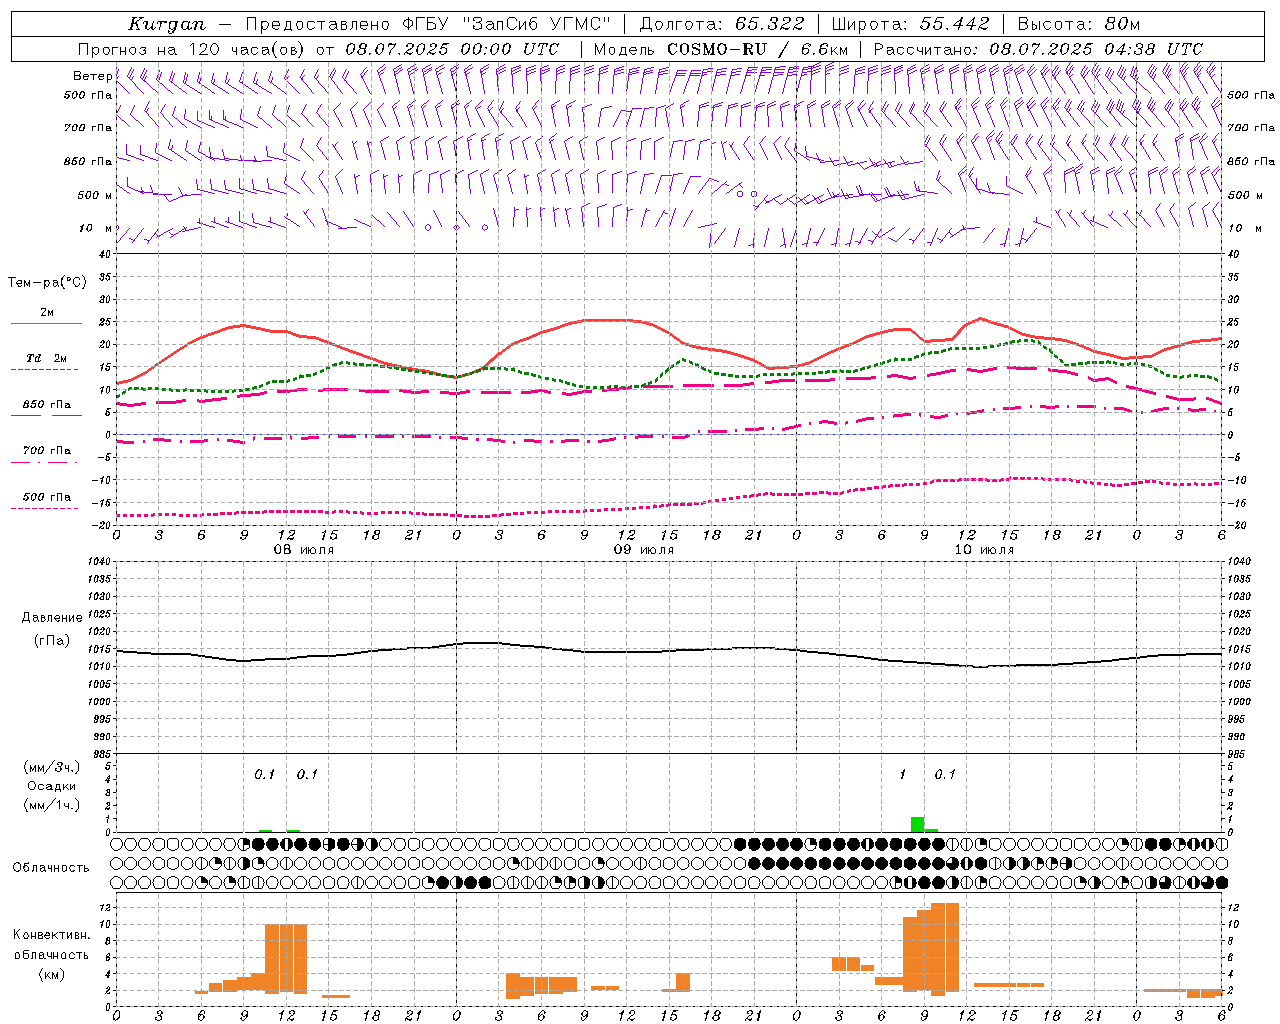Click the Td 2м dew point legend entry
This screenshot has width=1280, height=1024.
point(47,358)
